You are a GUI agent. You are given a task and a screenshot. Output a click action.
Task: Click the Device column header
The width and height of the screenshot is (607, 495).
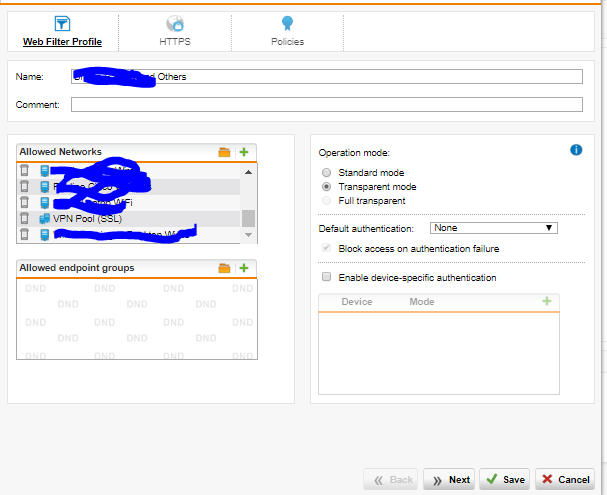[x=357, y=301]
